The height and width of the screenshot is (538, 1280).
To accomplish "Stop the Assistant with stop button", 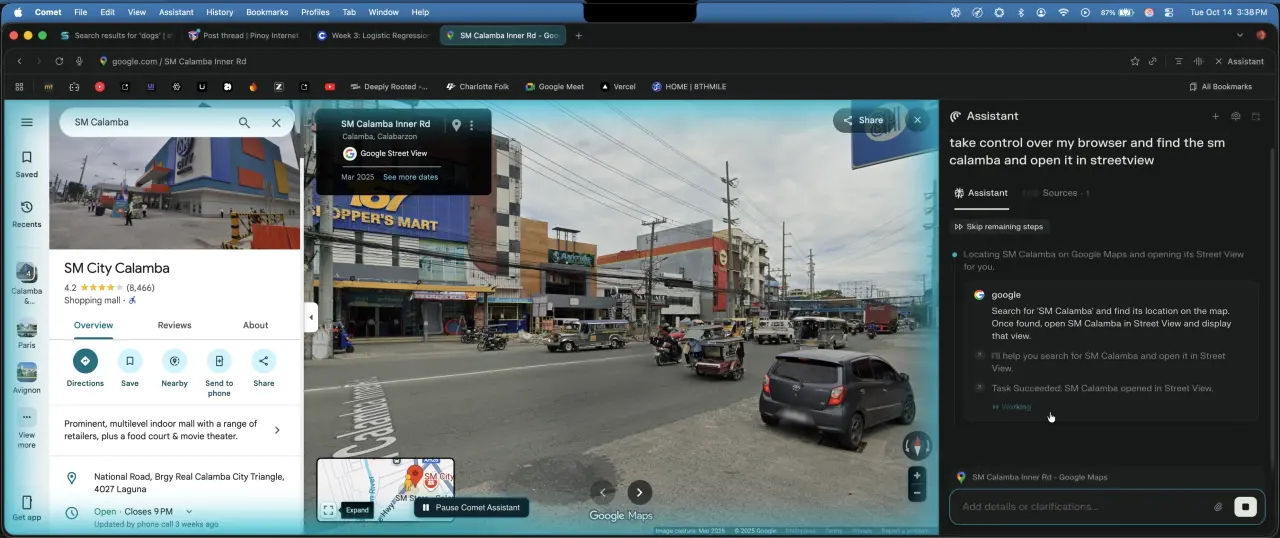I will pyautogui.click(x=1245, y=507).
